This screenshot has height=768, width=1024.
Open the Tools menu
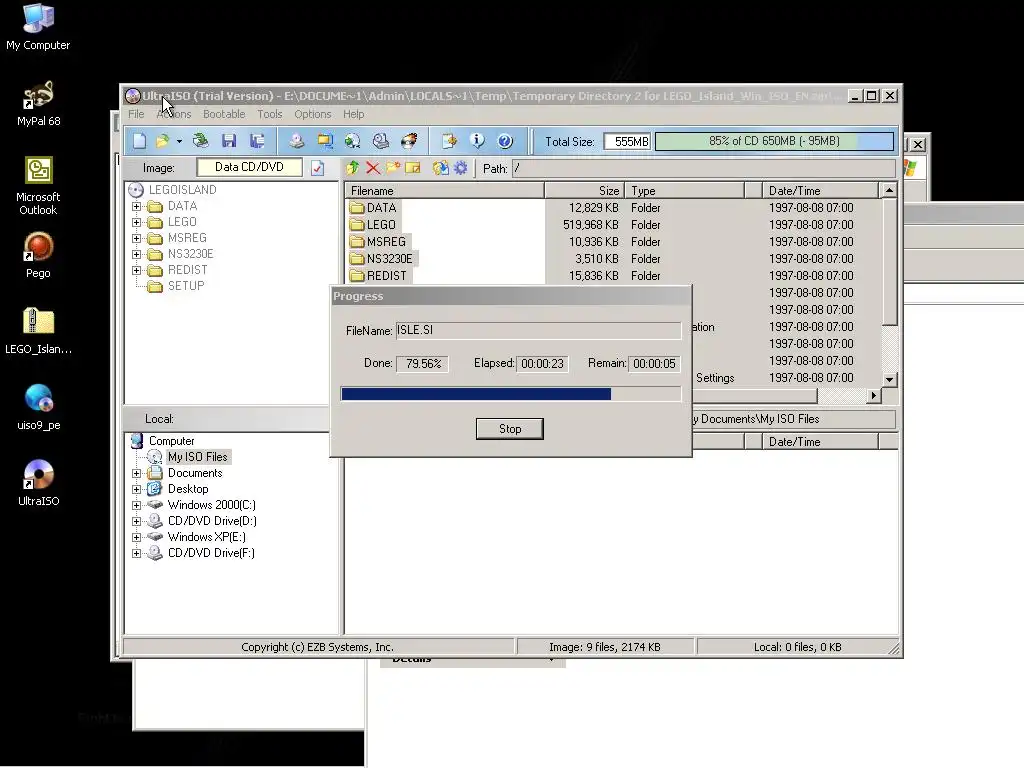pyautogui.click(x=270, y=114)
